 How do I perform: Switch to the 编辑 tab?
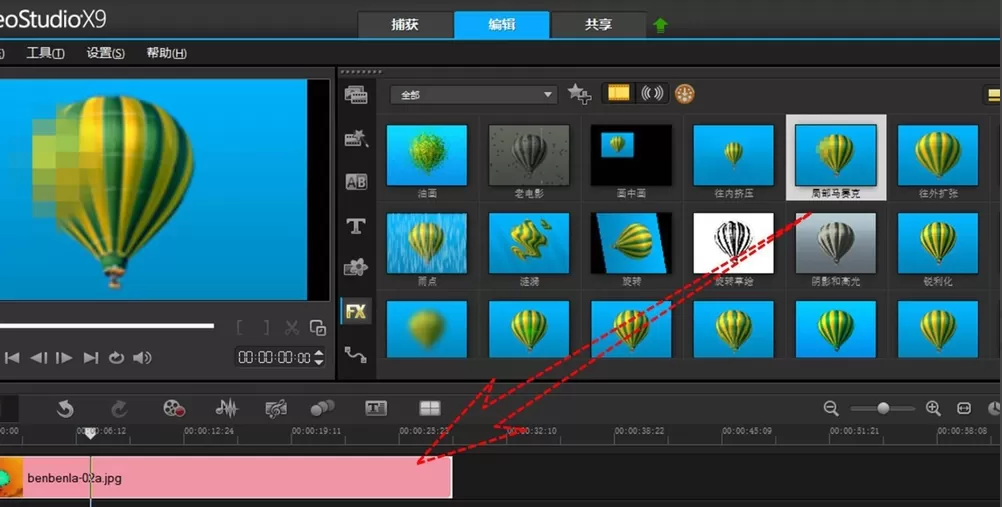(502, 25)
